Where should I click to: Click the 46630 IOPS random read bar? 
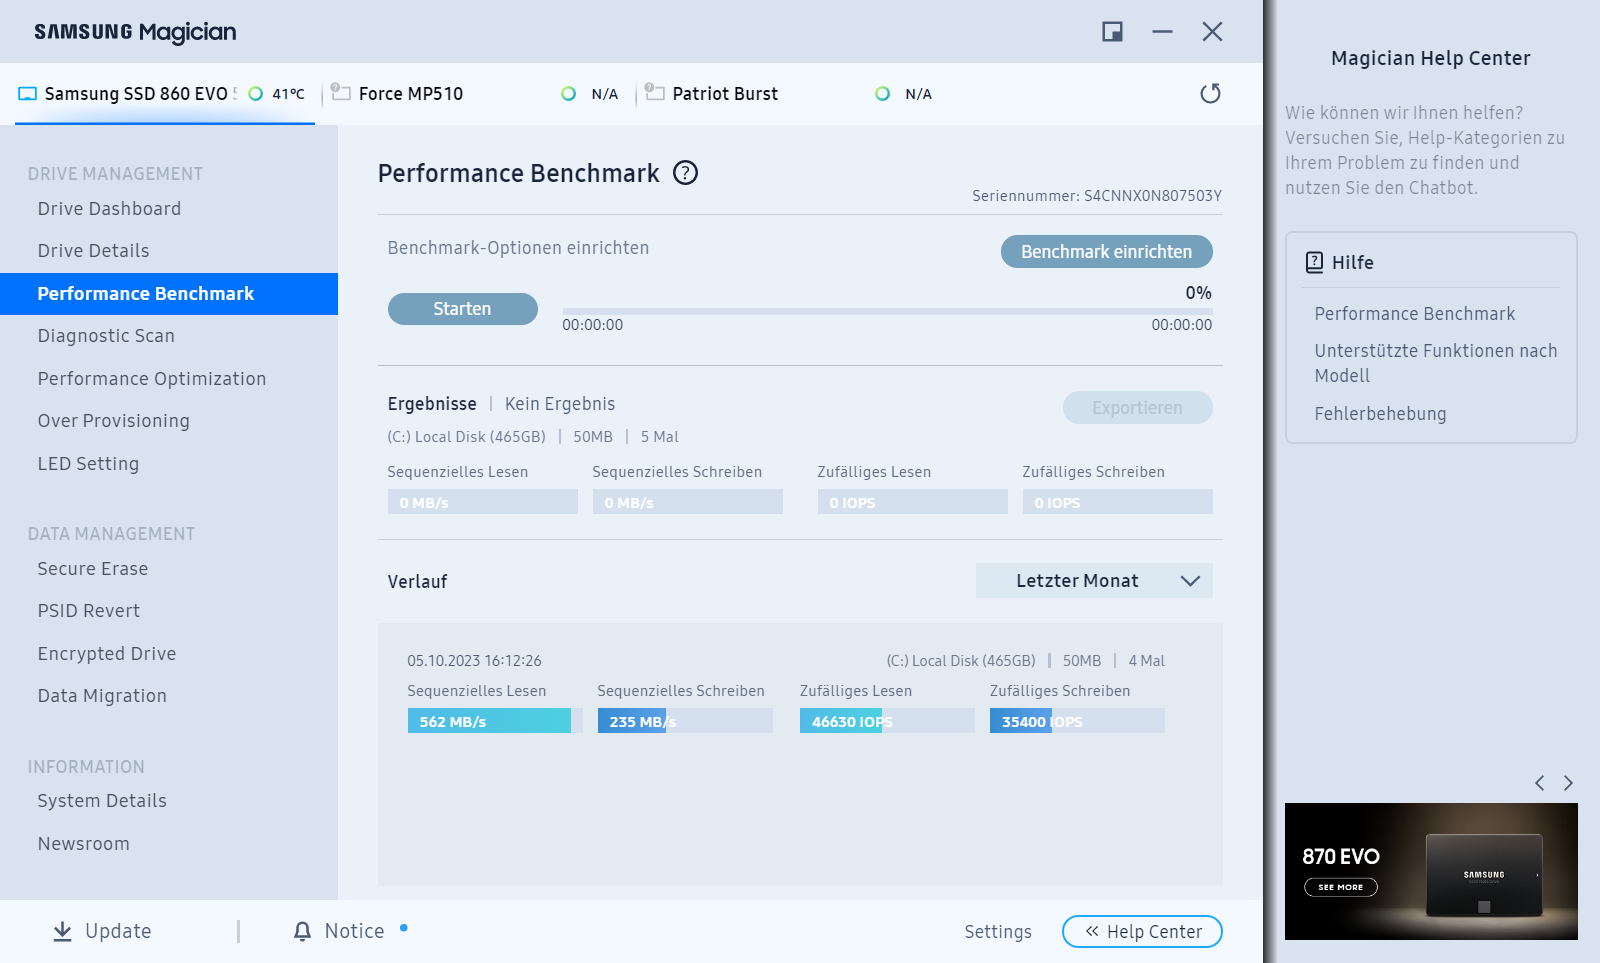(x=887, y=721)
